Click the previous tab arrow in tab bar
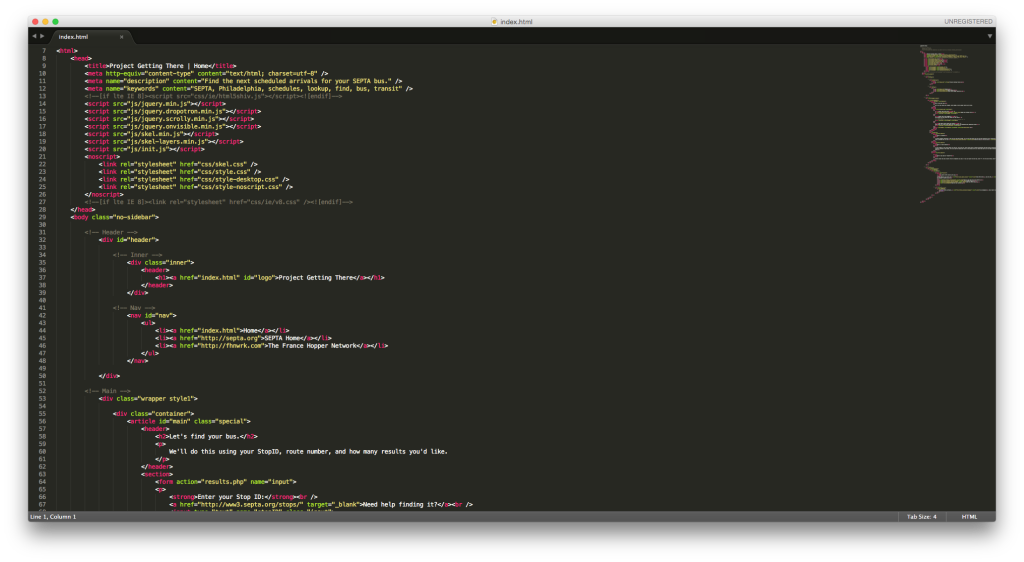Viewport: 1024px width, 562px height. pyautogui.click(x=34, y=36)
